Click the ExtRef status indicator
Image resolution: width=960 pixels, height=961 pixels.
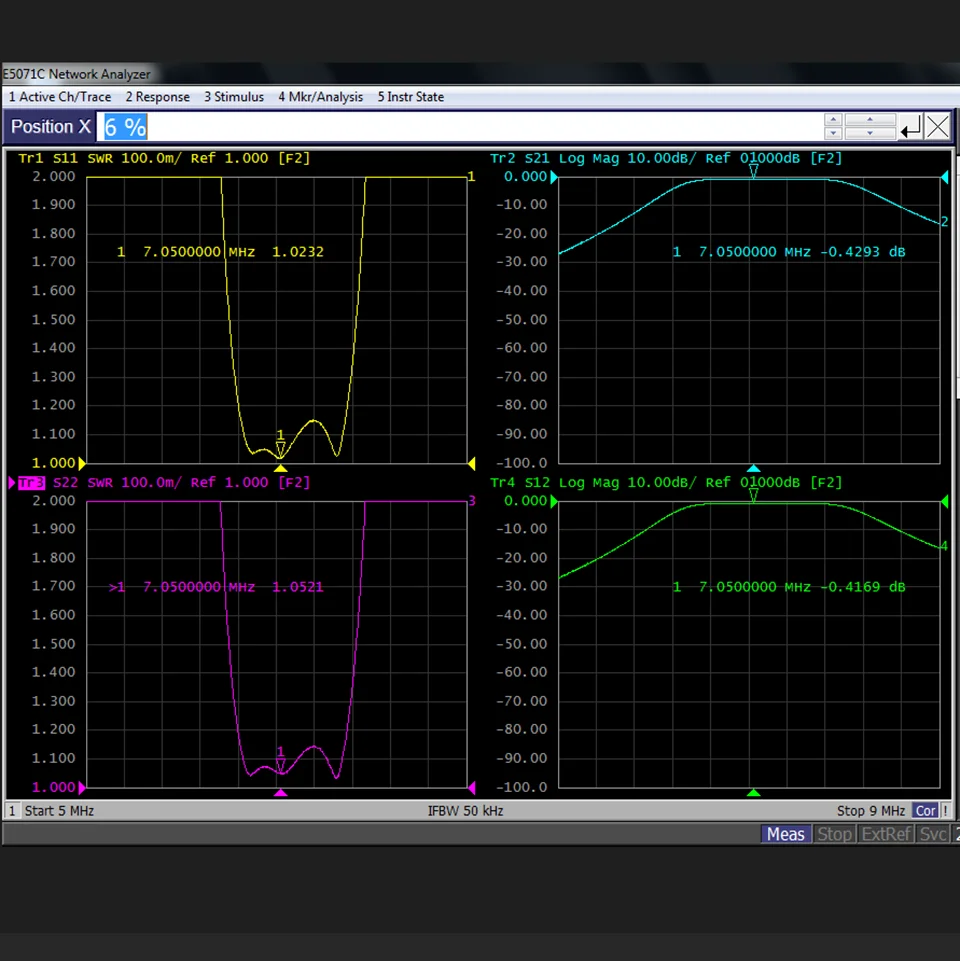[x=886, y=834]
